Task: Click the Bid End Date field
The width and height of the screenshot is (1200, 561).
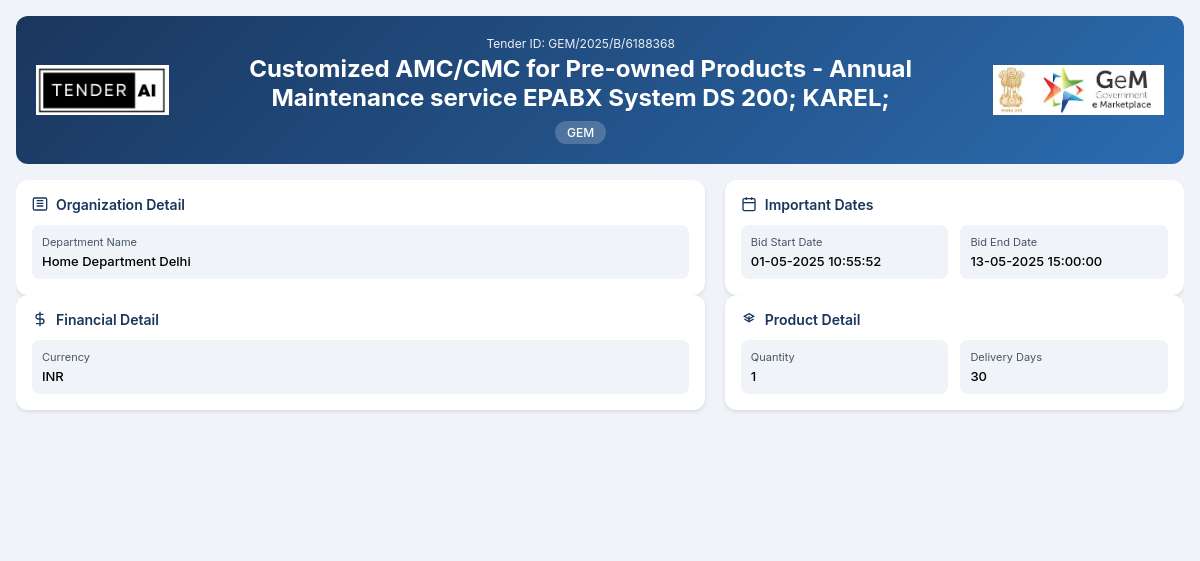Action: [1064, 252]
